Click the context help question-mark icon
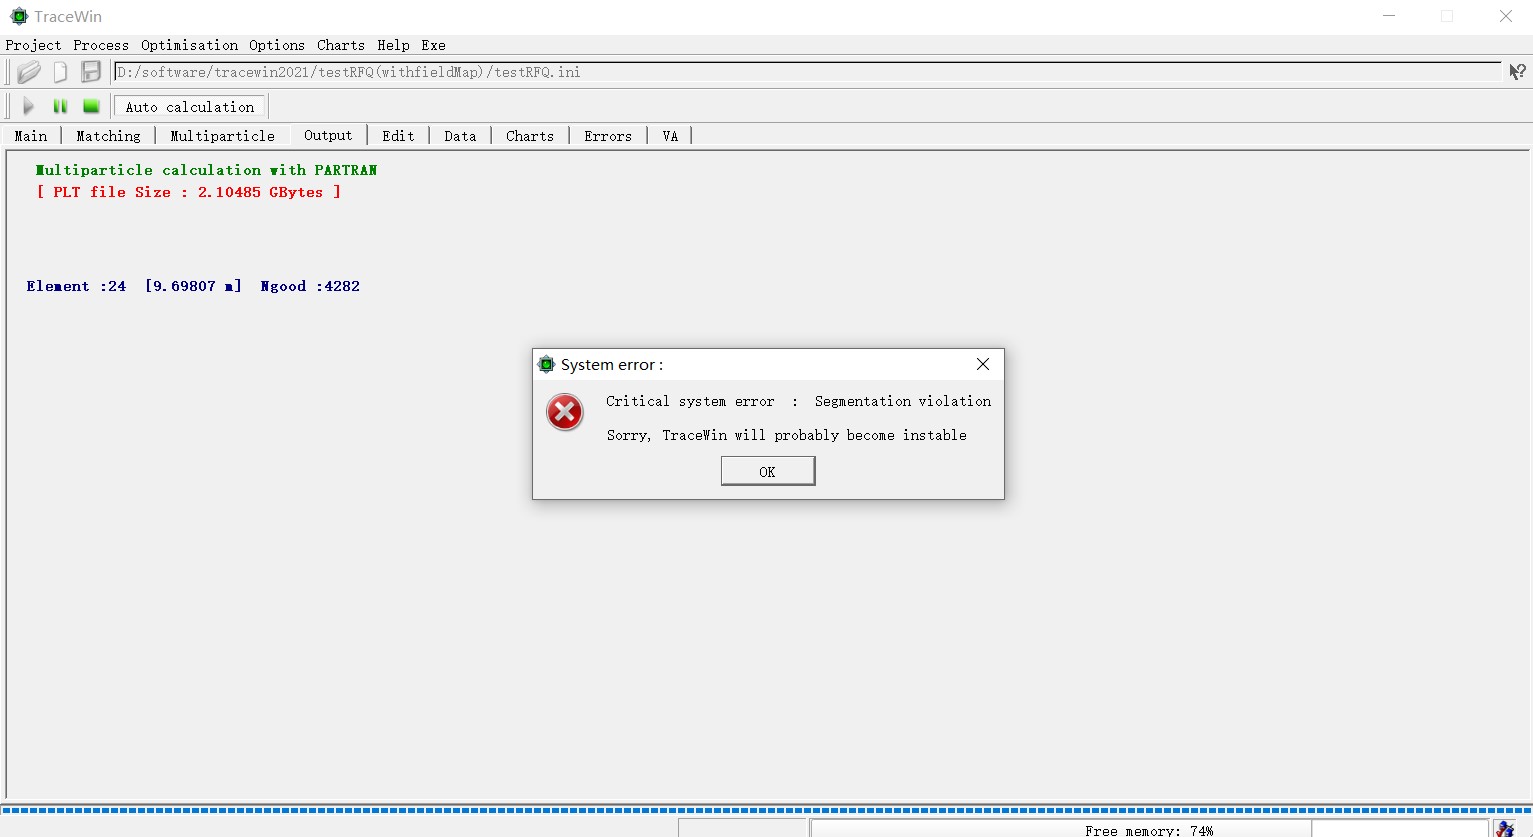 1517,72
